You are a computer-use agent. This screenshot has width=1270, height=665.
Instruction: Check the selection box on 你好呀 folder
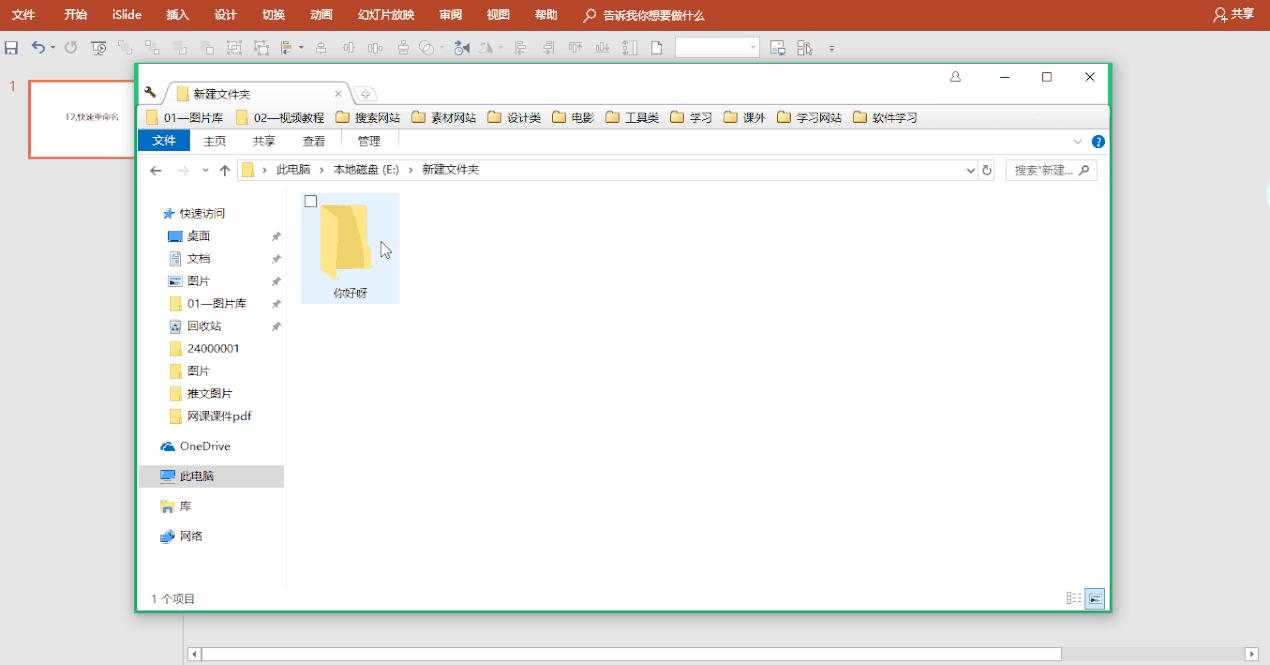tap(310, 200)
